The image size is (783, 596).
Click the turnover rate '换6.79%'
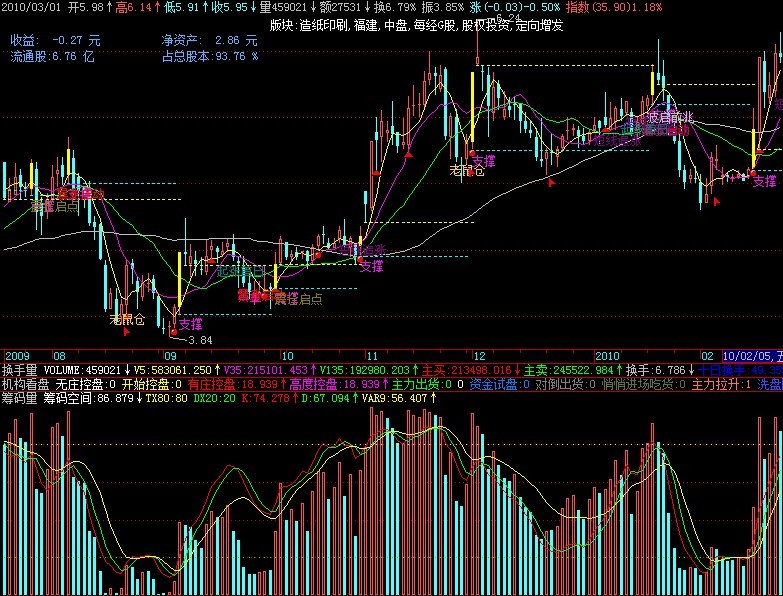coord(395,7)
